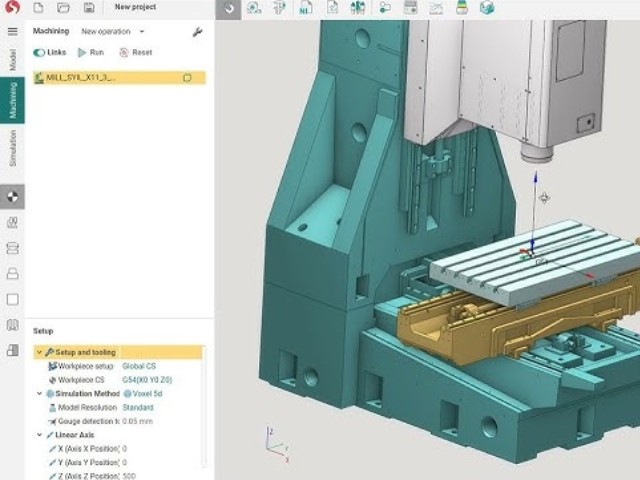Click the Reset button
The height and width of the screenshot is (480, 640).
(x=136, y=52)
